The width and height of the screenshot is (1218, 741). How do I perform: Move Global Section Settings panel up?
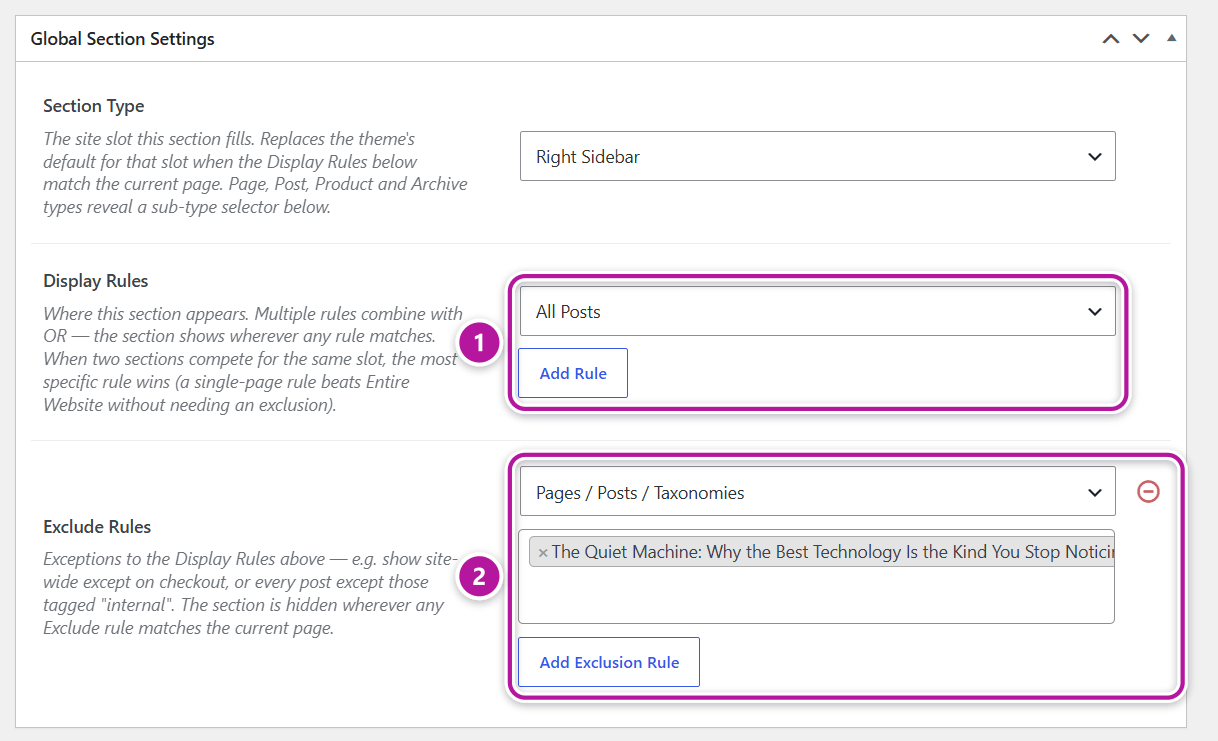coord(1111,39)
